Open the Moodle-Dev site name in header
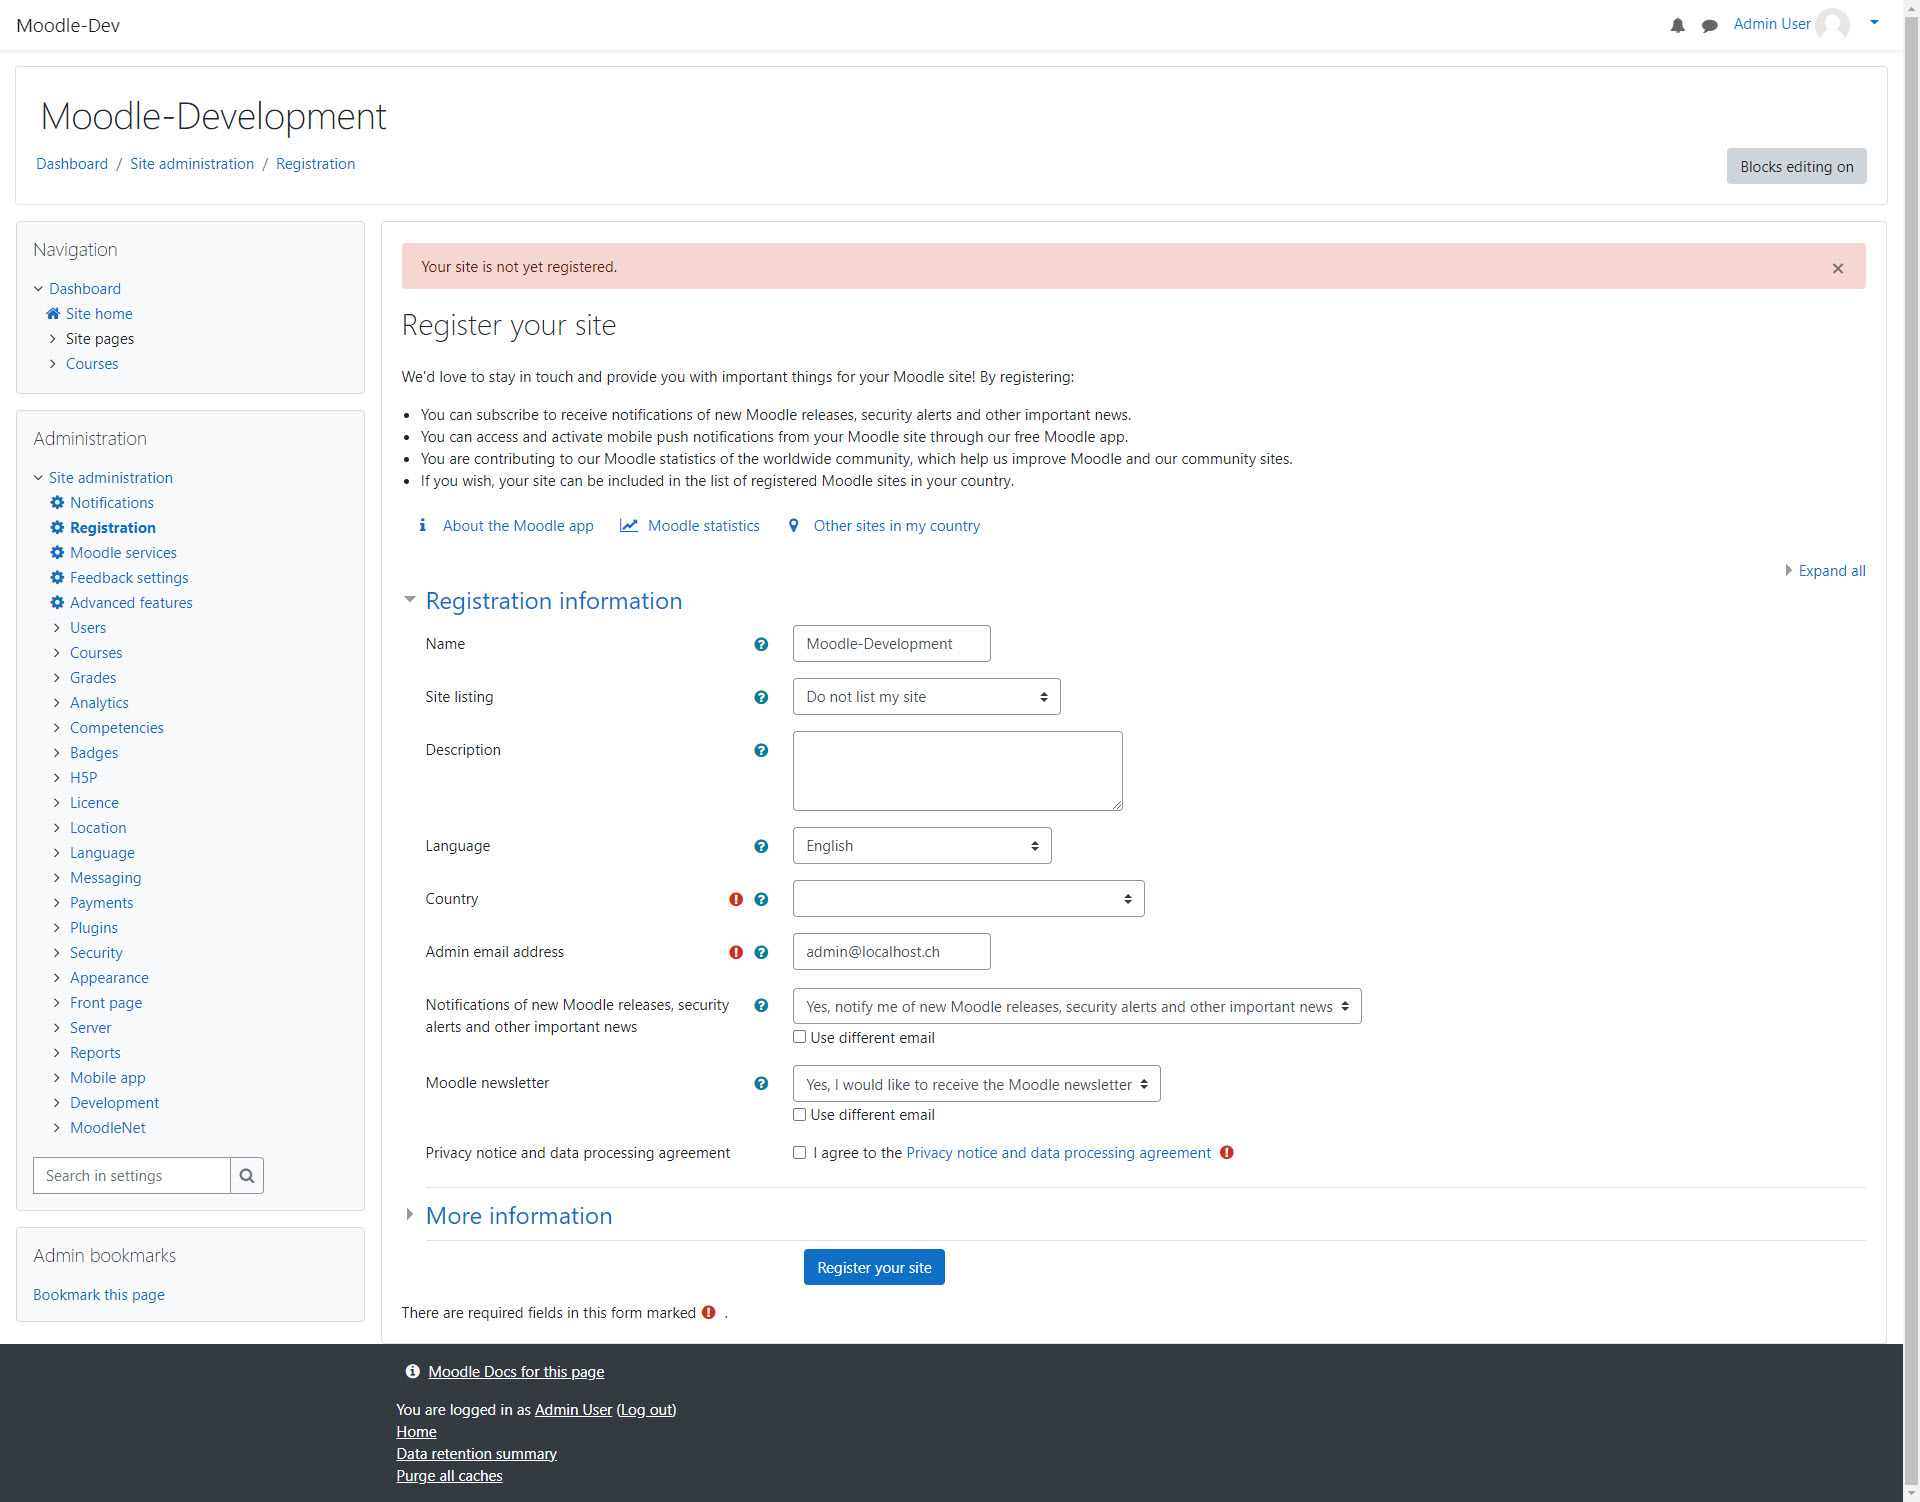The width and height of the screenshot is (1920, 1502). point(68,26)
